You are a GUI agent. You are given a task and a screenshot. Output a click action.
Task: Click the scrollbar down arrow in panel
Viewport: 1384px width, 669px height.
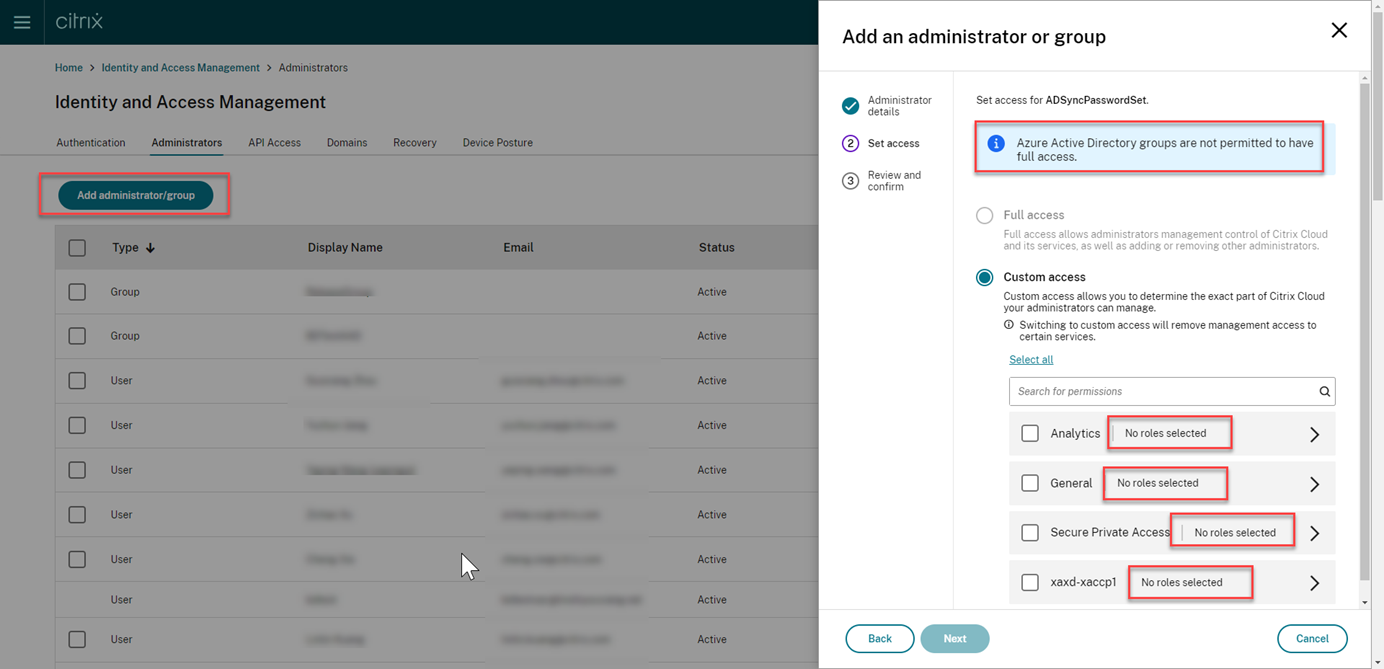[x=1365, y=603]
